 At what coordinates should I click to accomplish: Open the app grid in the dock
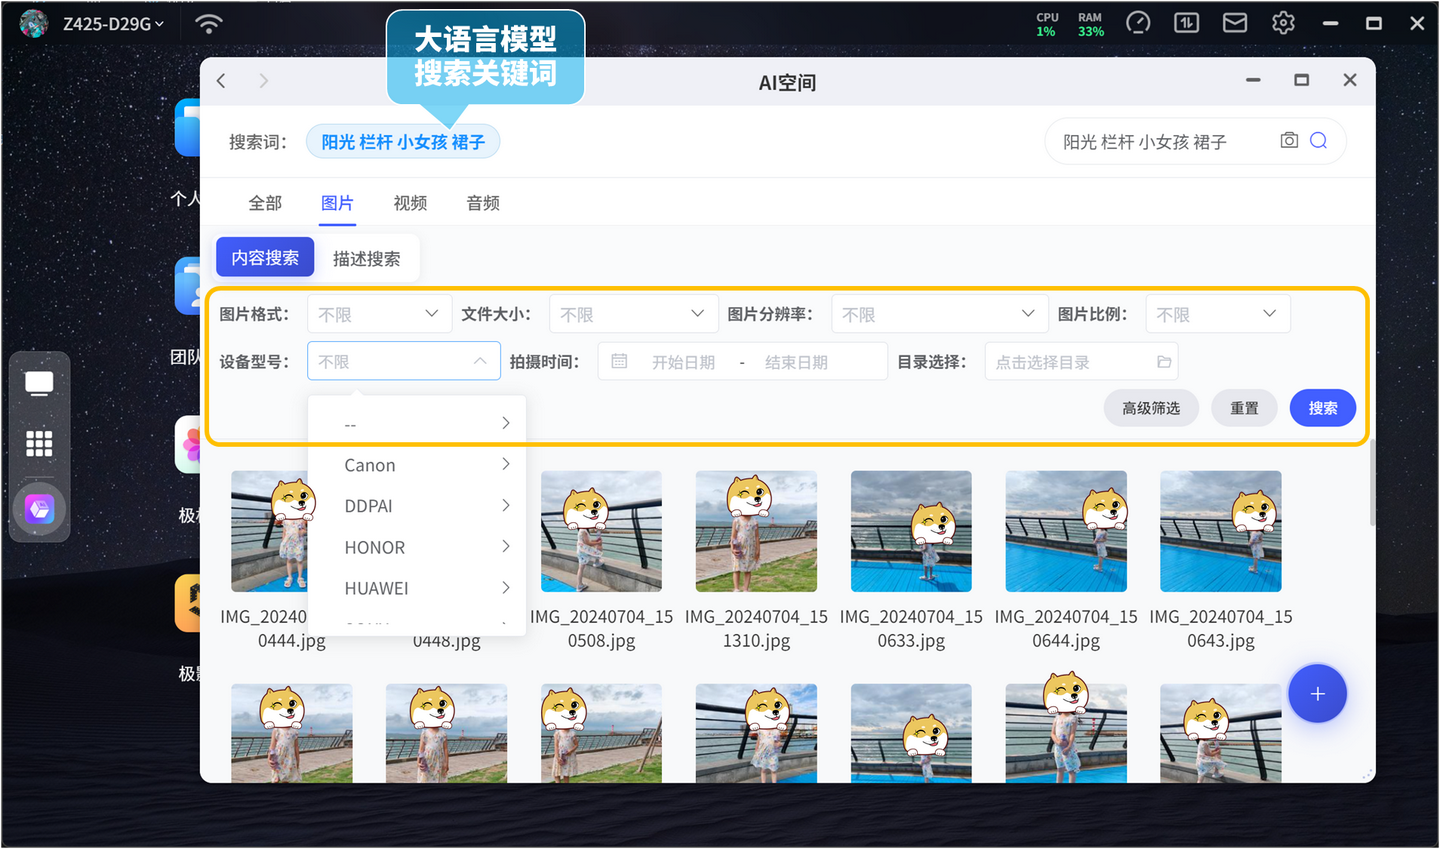tap(39, 443)
